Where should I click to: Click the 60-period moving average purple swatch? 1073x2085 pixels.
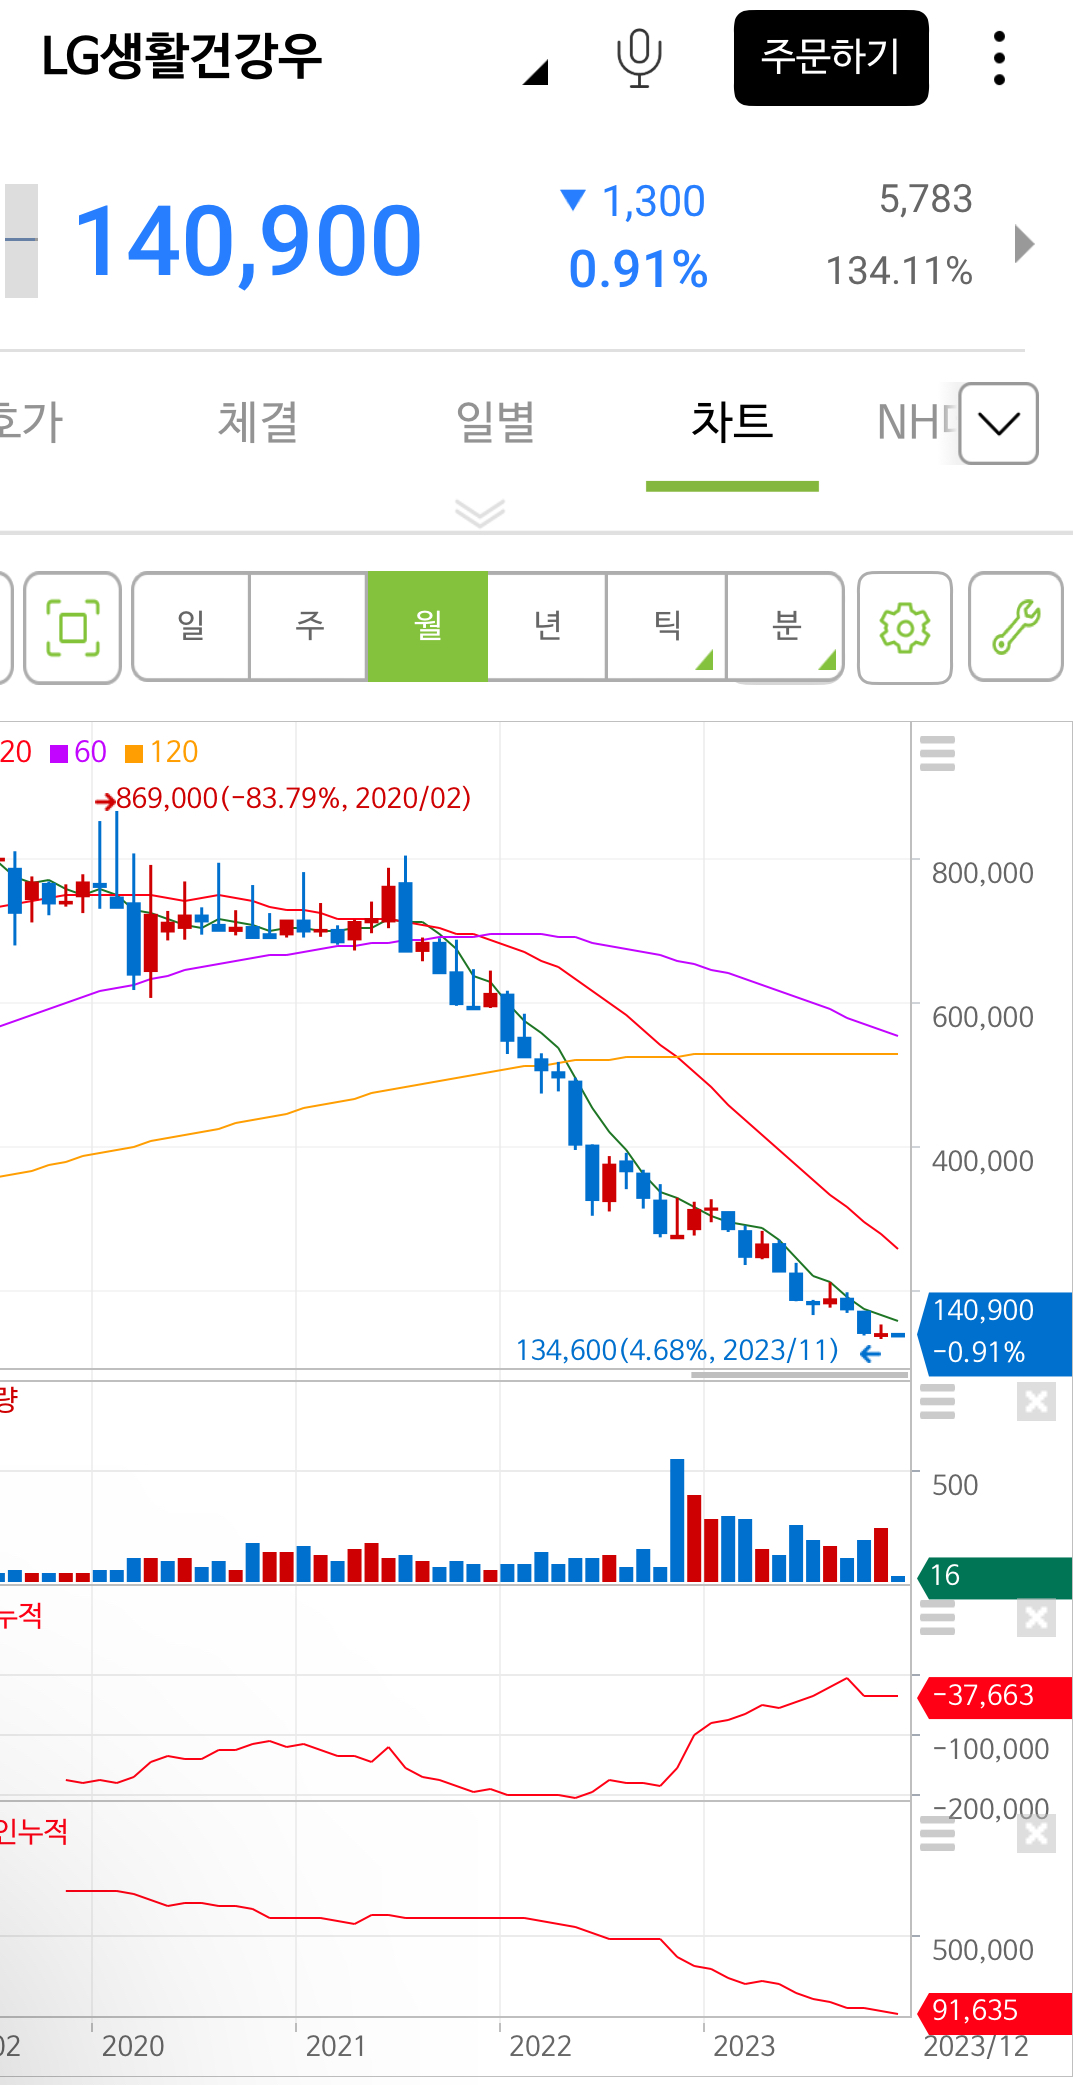click(59, 753)
